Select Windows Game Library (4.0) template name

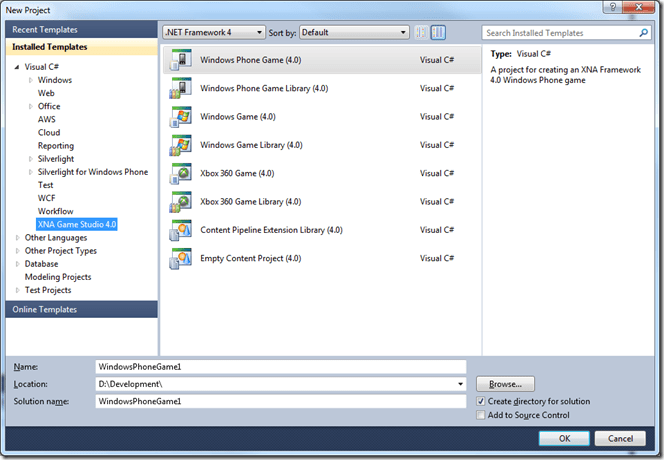click(251, 145)
